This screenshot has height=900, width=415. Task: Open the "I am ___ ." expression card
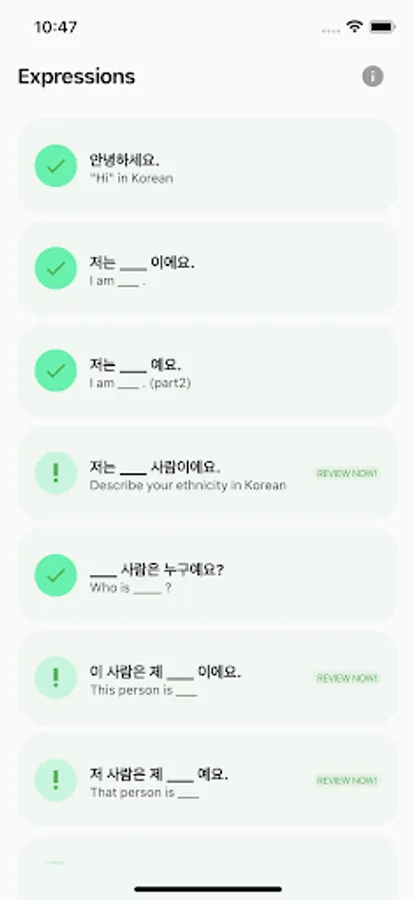pos(208,268)
